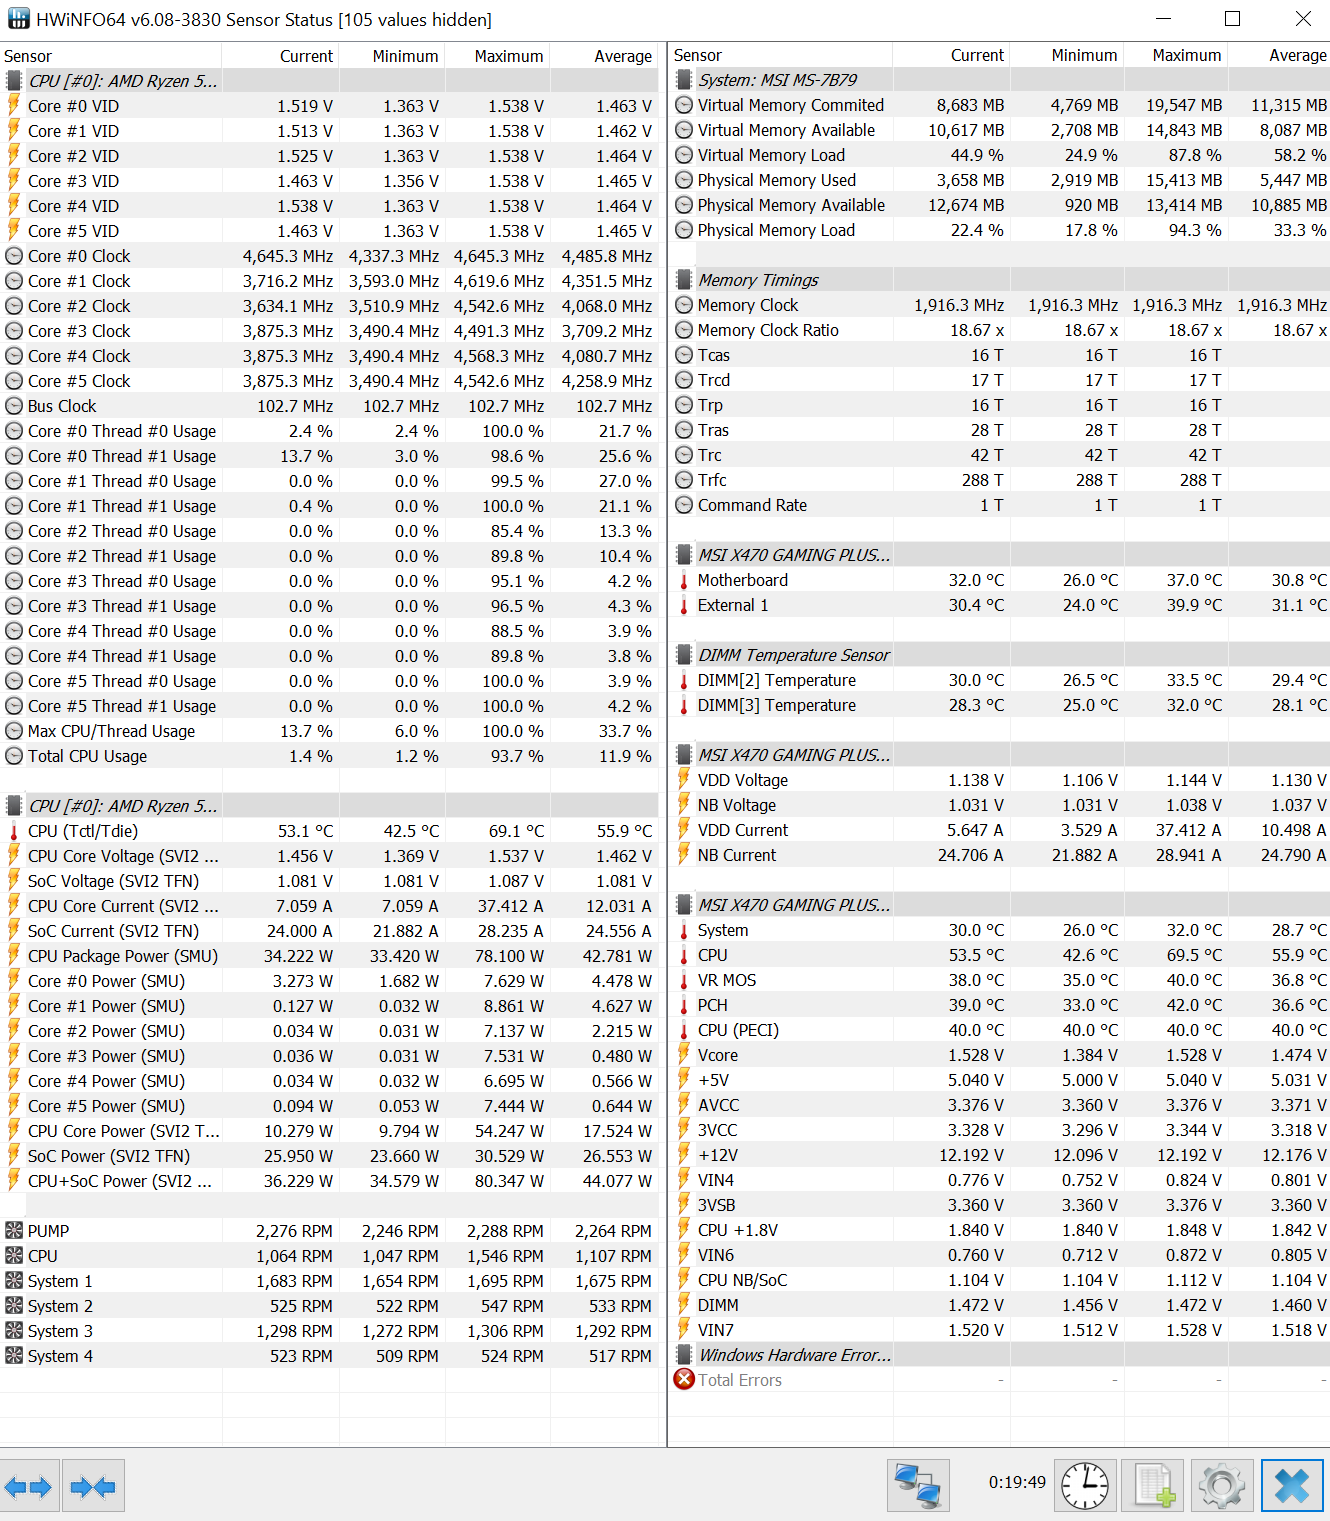Select the Trfc timing row

[999, 480]
